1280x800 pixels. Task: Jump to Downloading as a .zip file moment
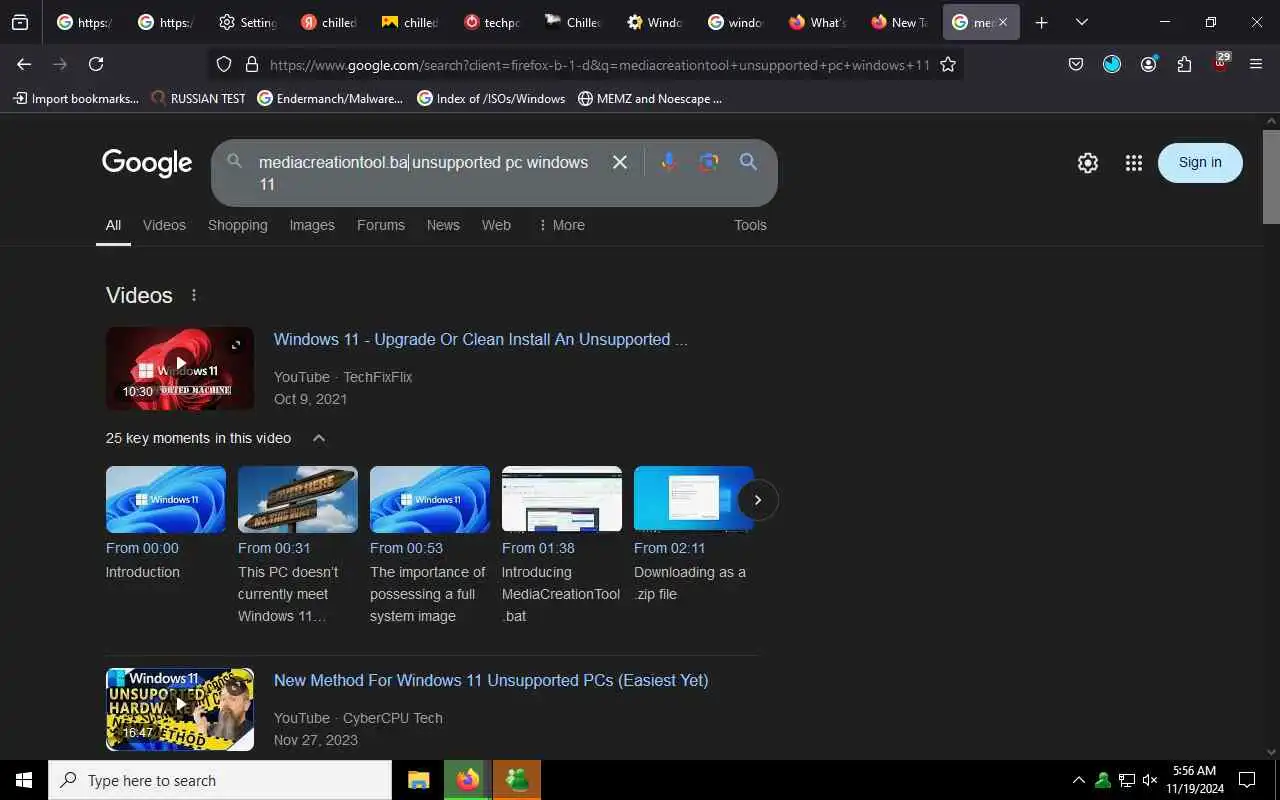[694, 500]
